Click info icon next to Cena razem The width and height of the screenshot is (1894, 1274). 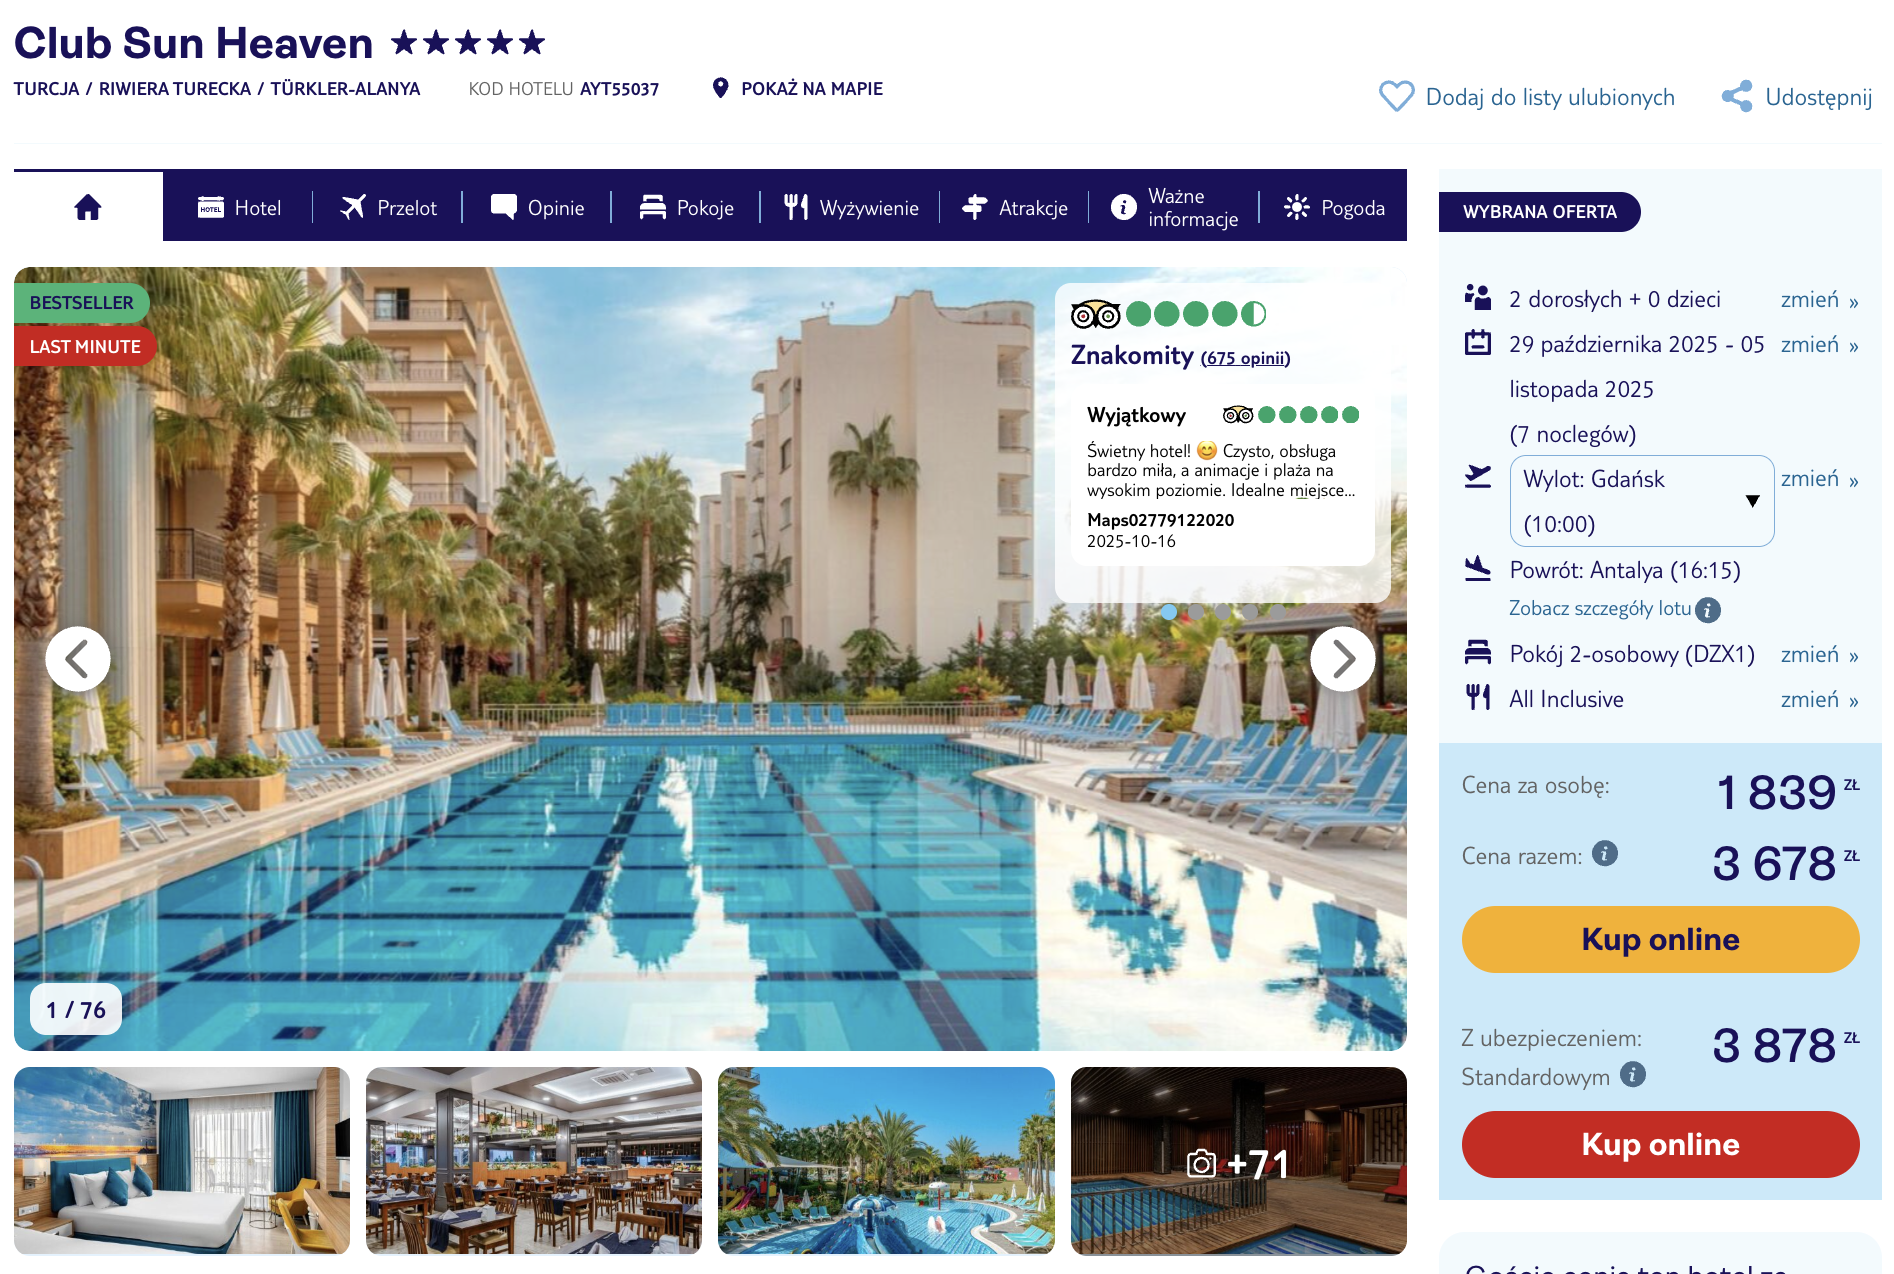pyautogui.click(x=1605, y=853)
